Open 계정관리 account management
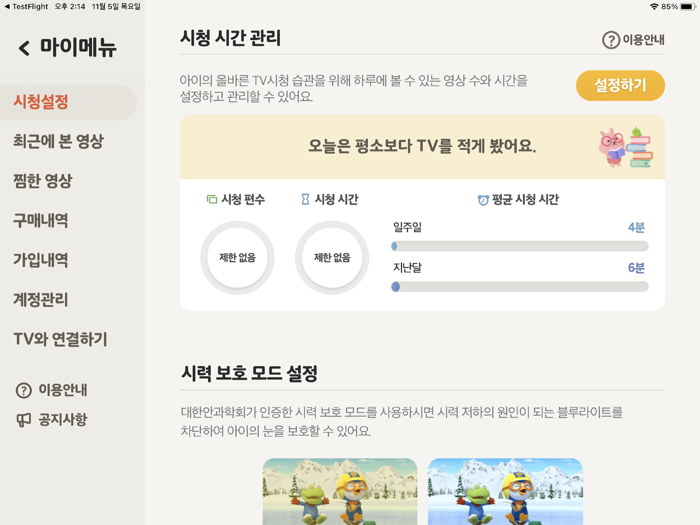This screenshot has width=700, height=525. tap(40, 300)
